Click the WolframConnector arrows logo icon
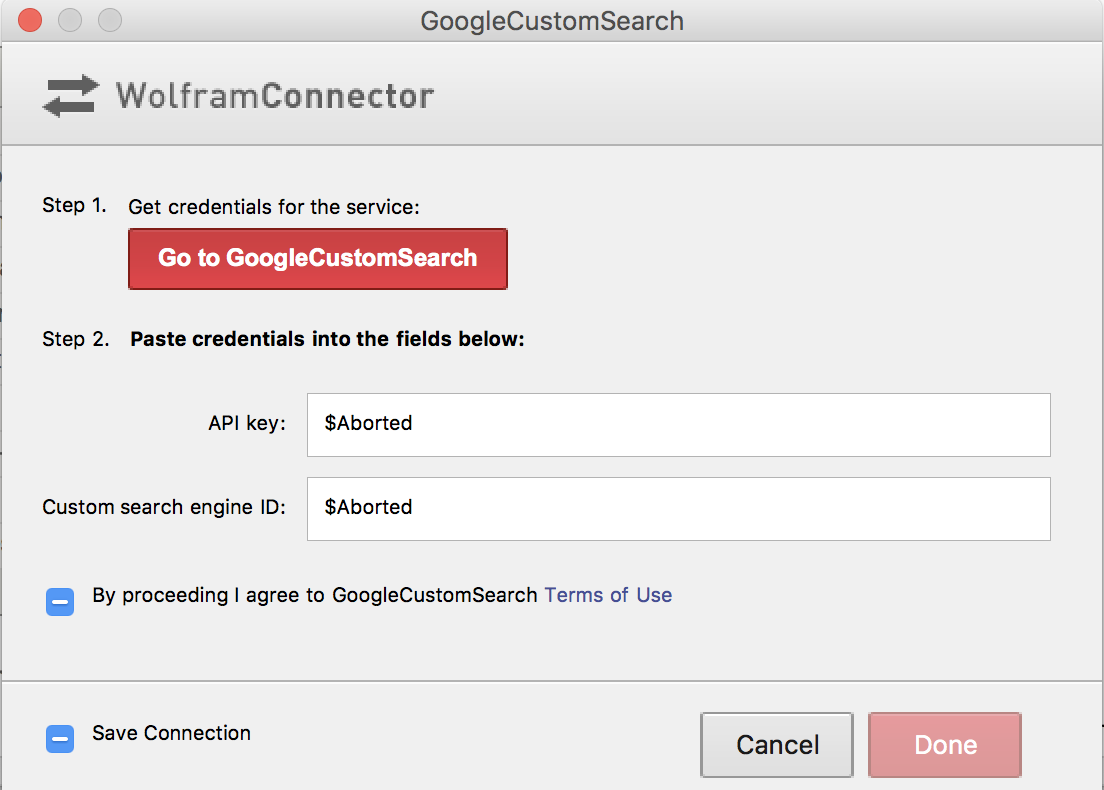Viewport: 1104px width, 790px height. click(71, 96)
